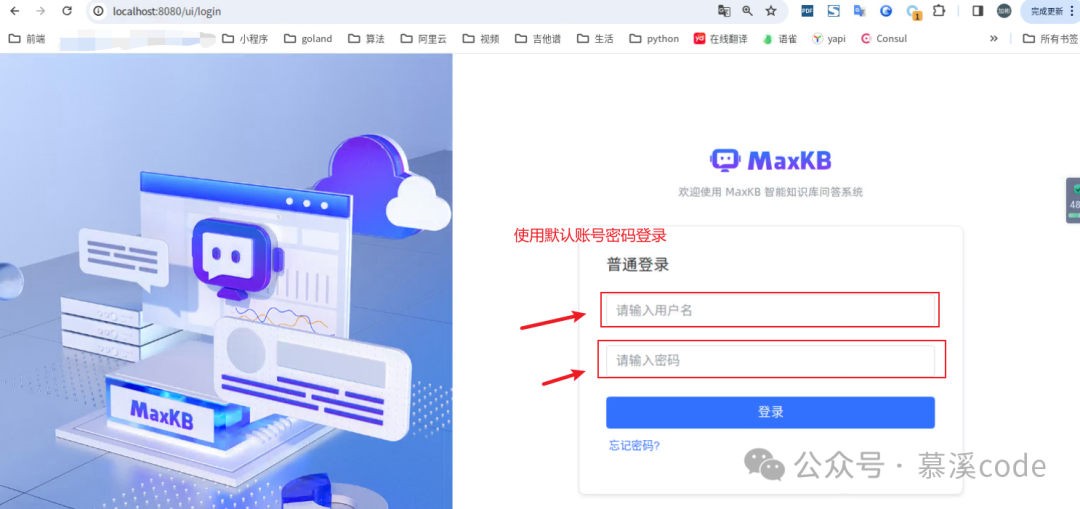Open the python bookmark folder
The width and height of the screenshot is (1080, 509).
pos(654,39)
